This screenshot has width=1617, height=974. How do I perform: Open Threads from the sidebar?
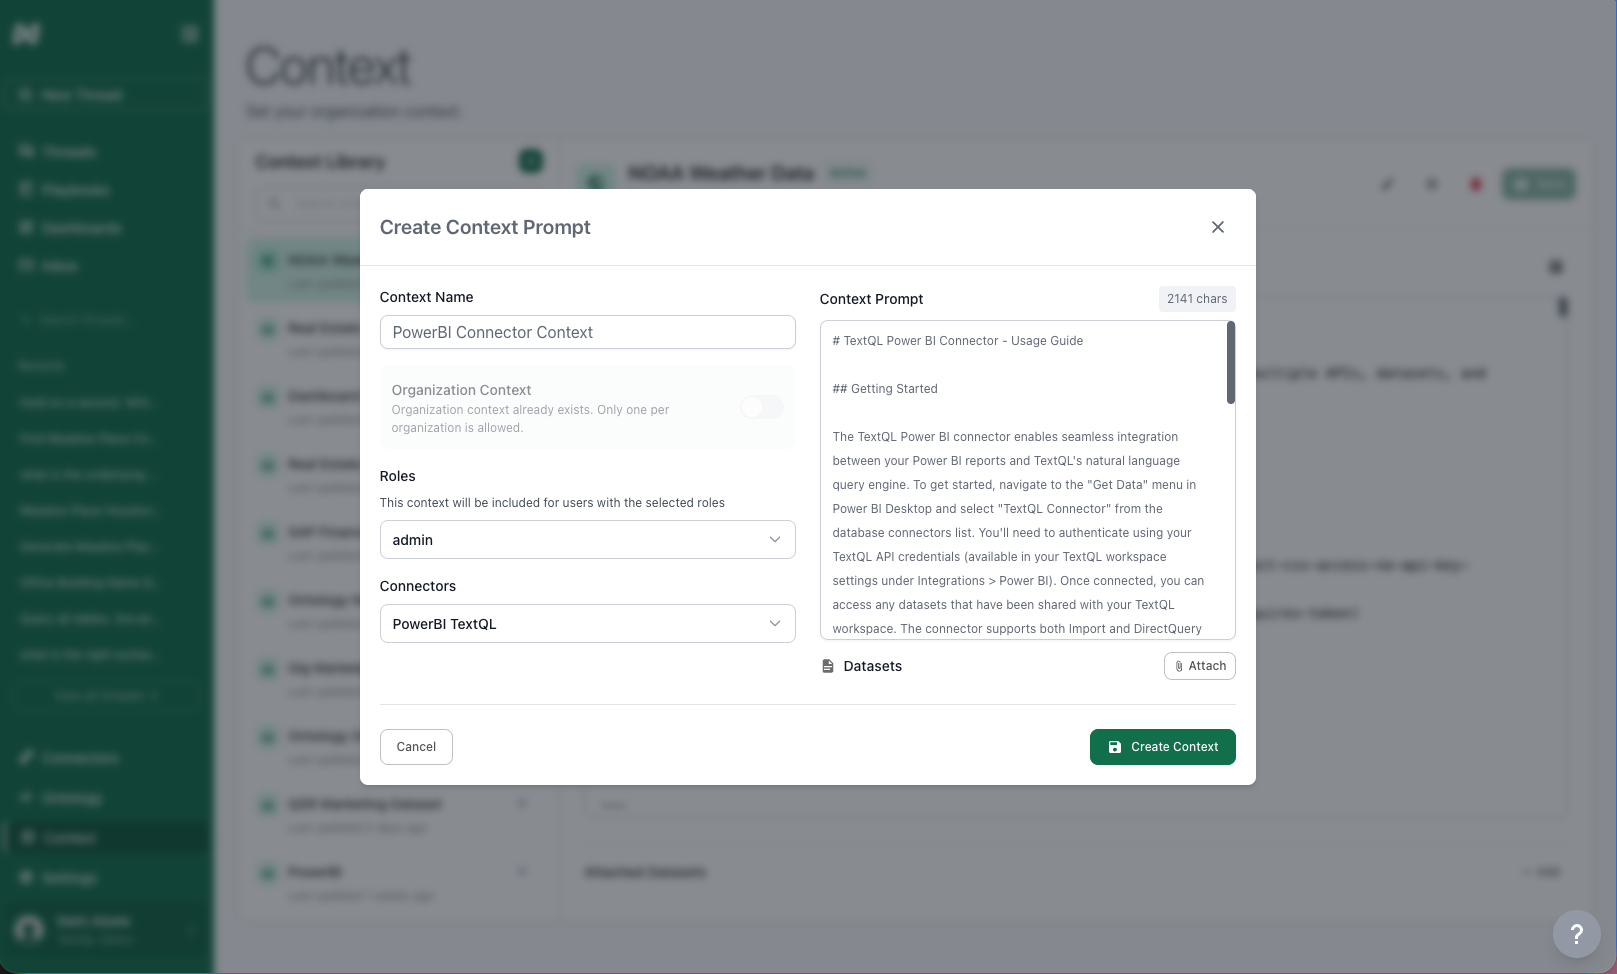(69, 151)
